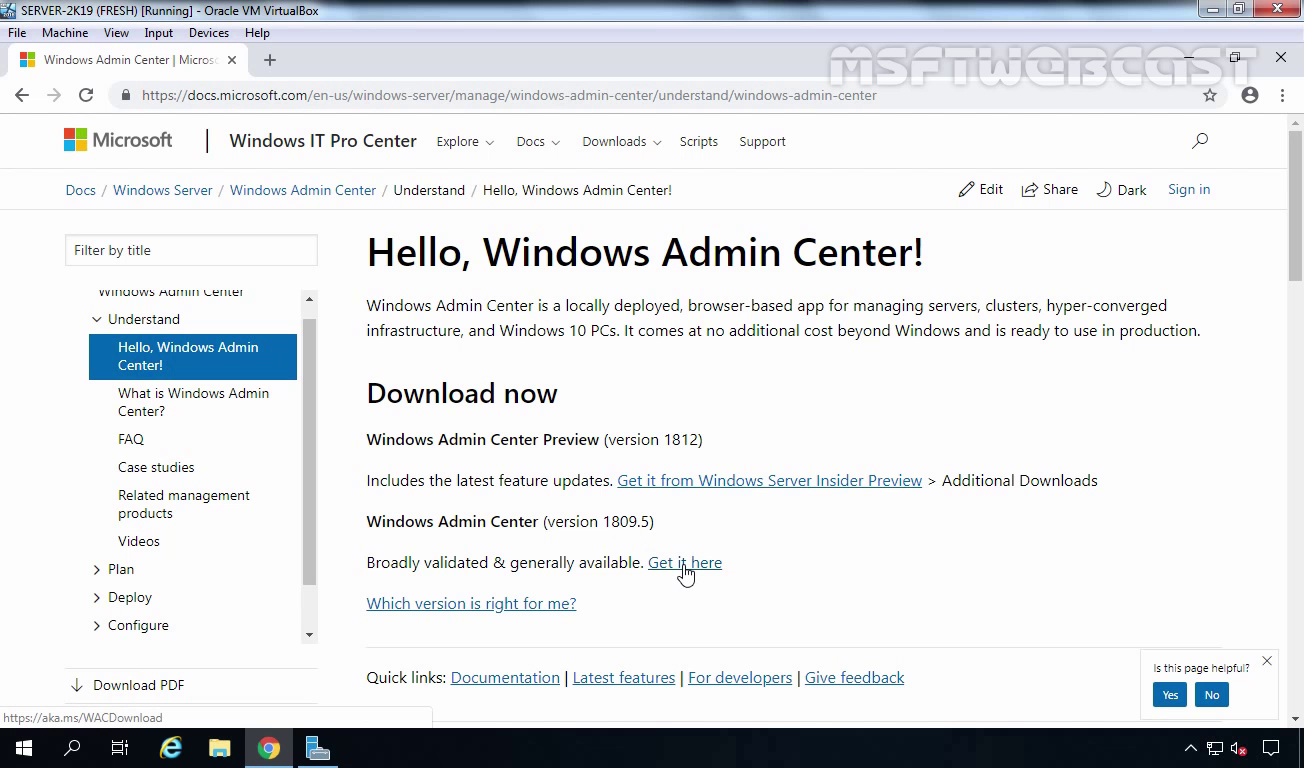Screen dimensions: 1304x768
Task: Go to the Windows Server breadcrumb
Action: point(163,190)
